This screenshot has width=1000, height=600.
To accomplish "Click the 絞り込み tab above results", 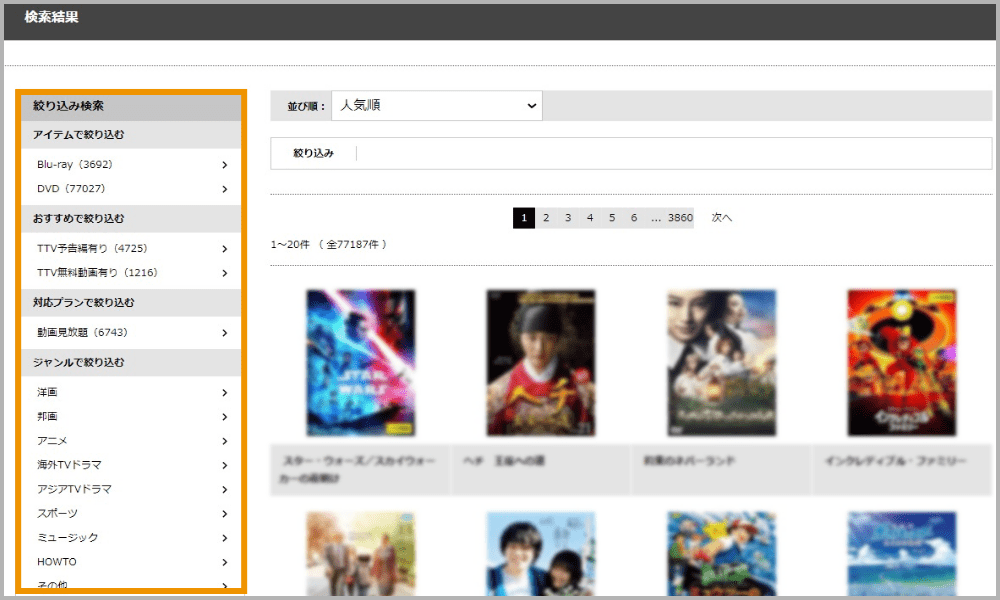I will [313, 154].
